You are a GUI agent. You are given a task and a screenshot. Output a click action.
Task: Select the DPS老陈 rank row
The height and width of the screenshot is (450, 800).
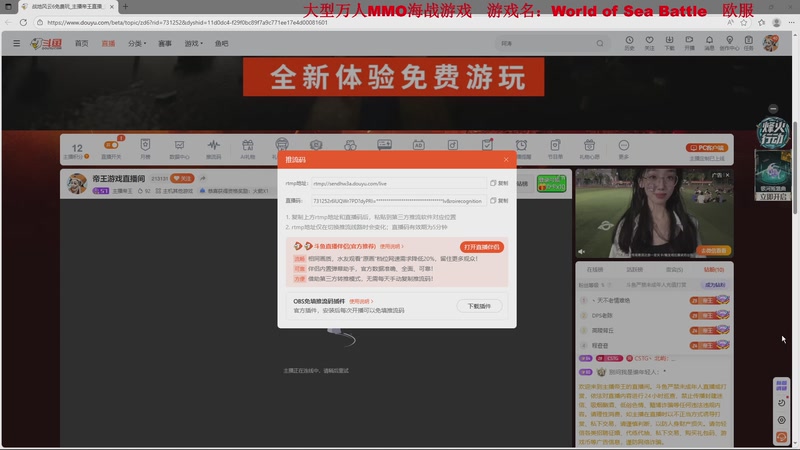coord(654,315)
